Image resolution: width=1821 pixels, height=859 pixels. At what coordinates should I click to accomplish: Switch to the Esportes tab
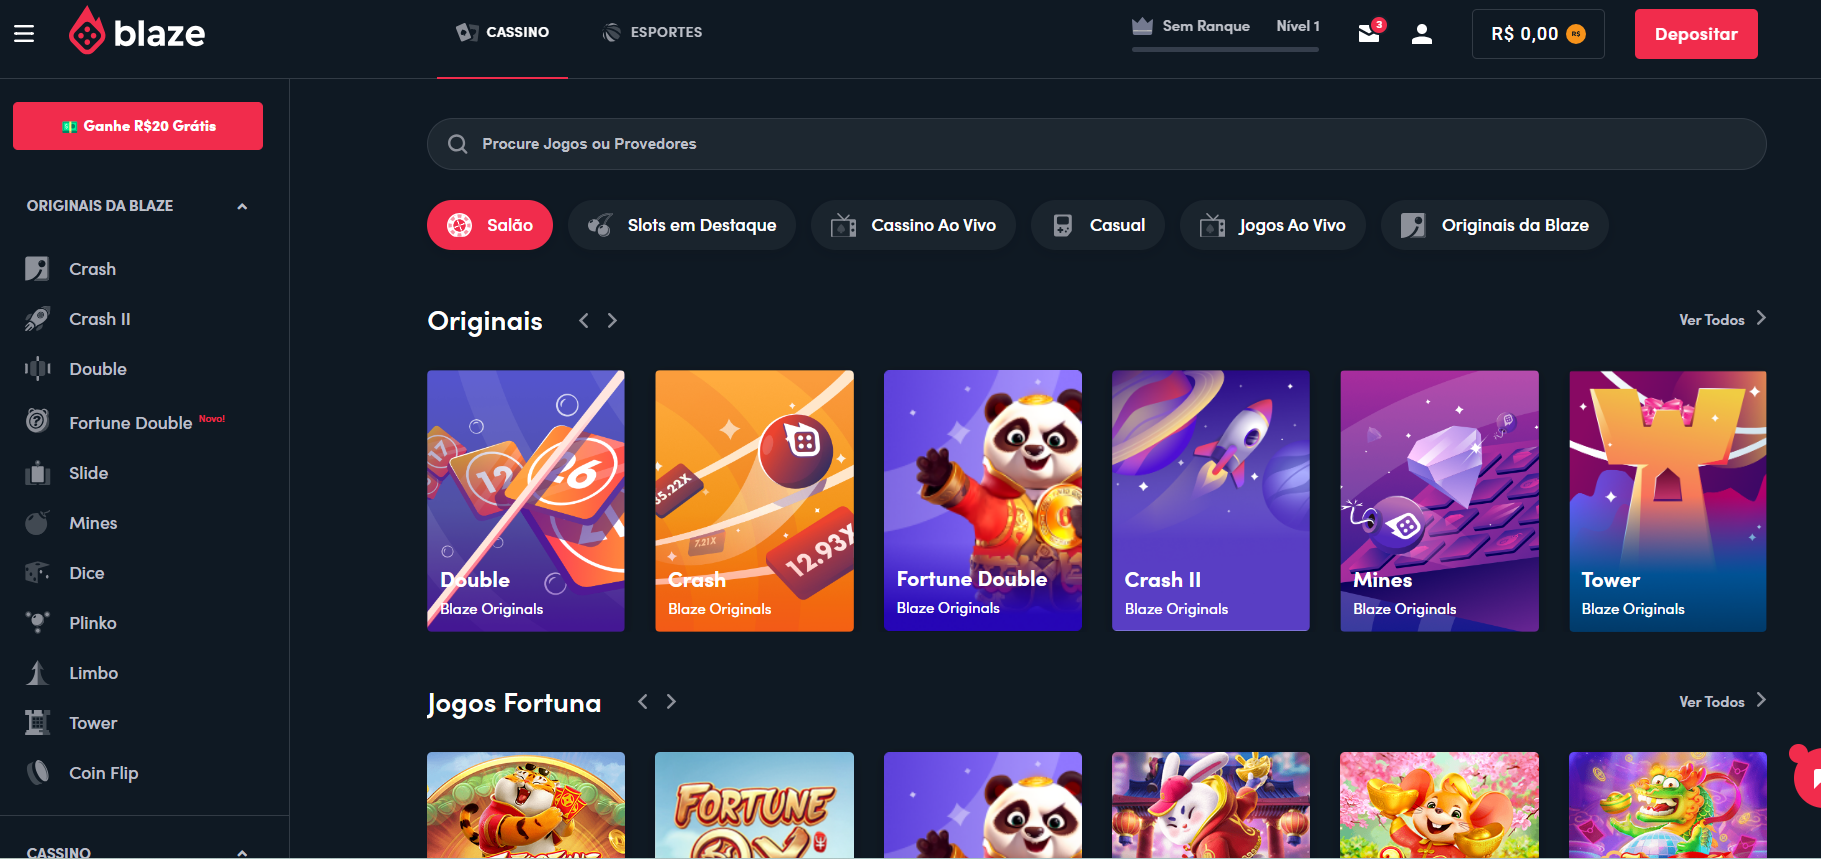click(652, 32)
